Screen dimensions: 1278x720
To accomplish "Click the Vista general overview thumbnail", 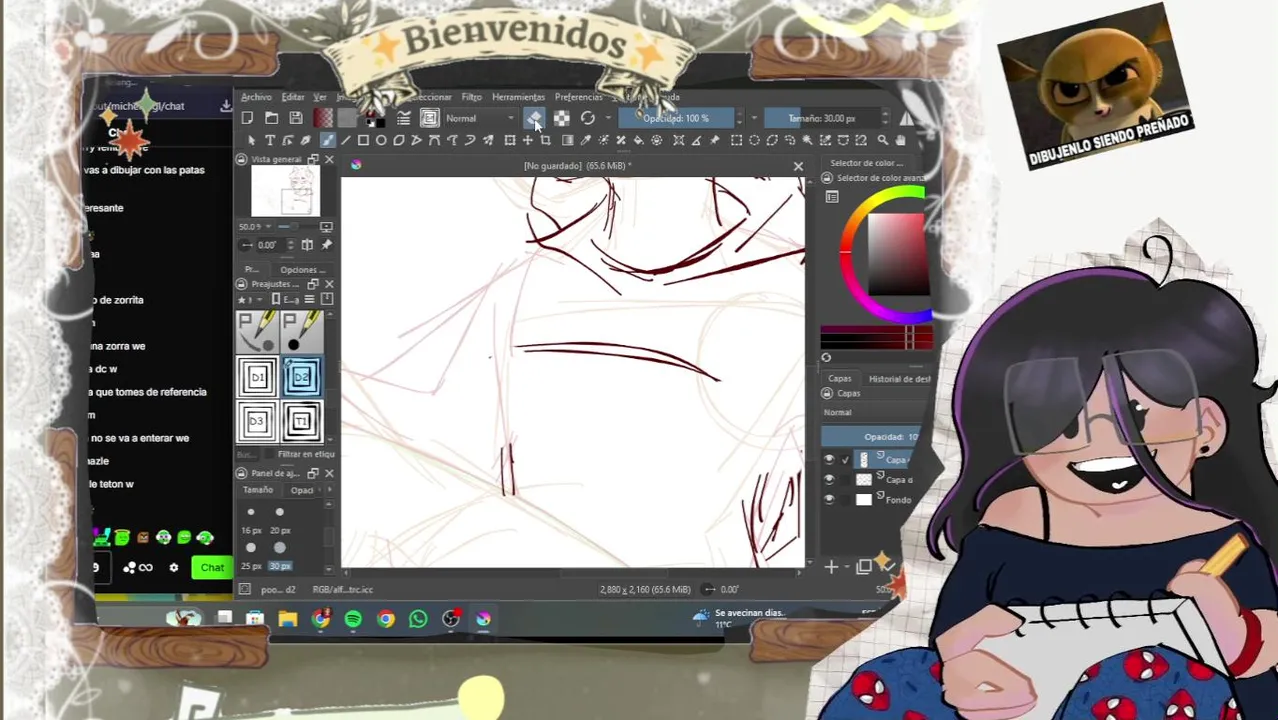I will [286, 190].
